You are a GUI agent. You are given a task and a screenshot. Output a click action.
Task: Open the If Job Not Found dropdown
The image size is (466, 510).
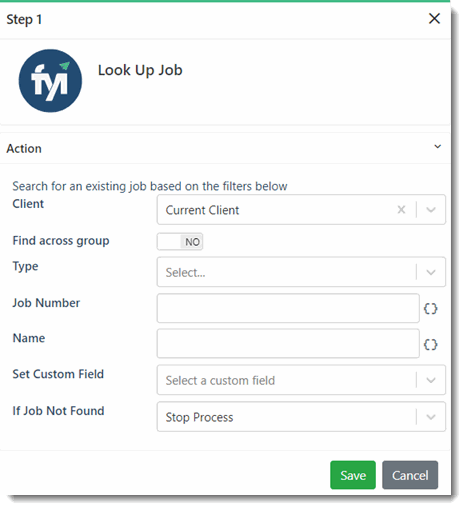(431, 417)
